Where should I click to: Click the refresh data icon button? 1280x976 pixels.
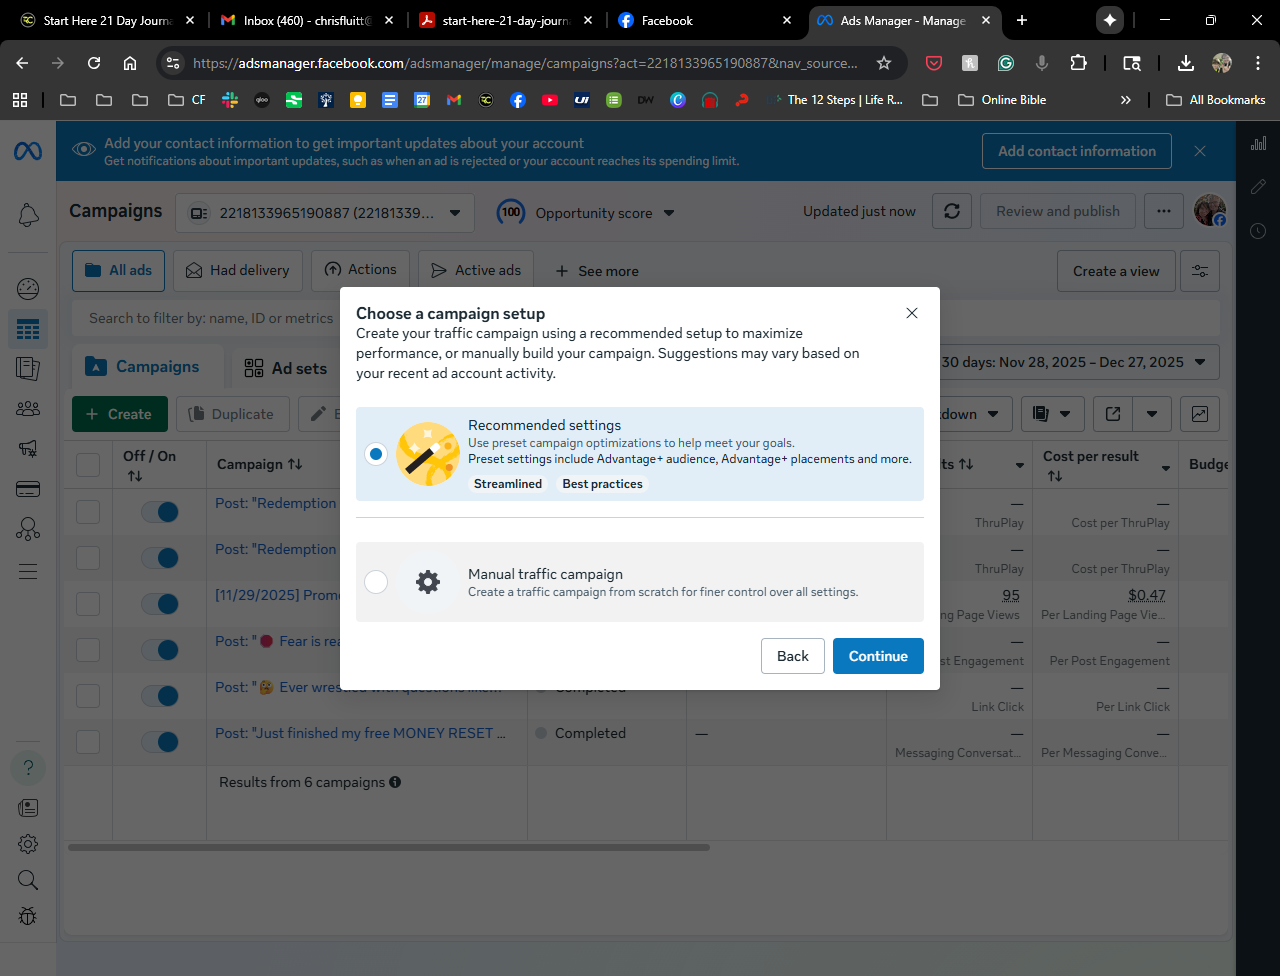[952, 212]
